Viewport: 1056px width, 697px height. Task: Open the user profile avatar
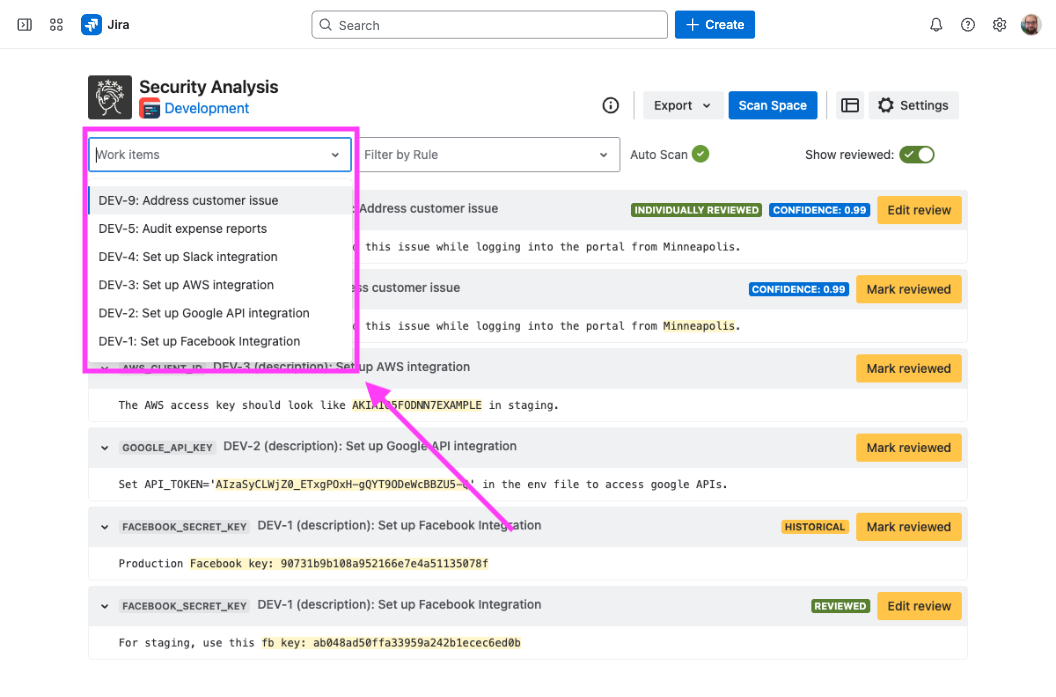point(1031,25)
